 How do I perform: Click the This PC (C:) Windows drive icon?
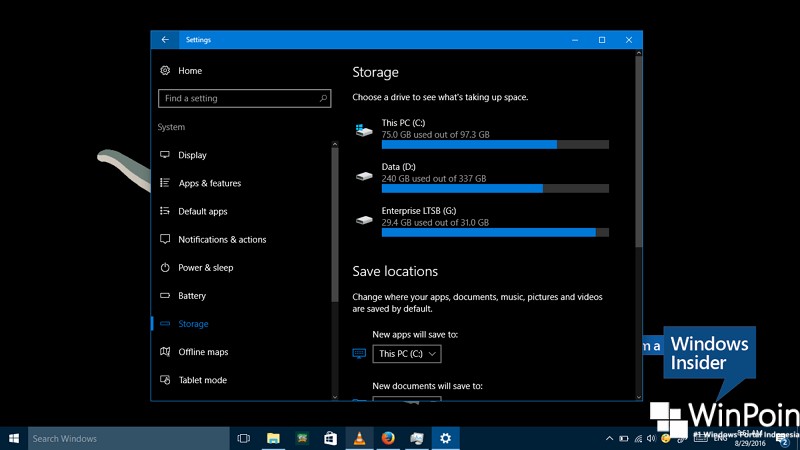tap(364, 130)
